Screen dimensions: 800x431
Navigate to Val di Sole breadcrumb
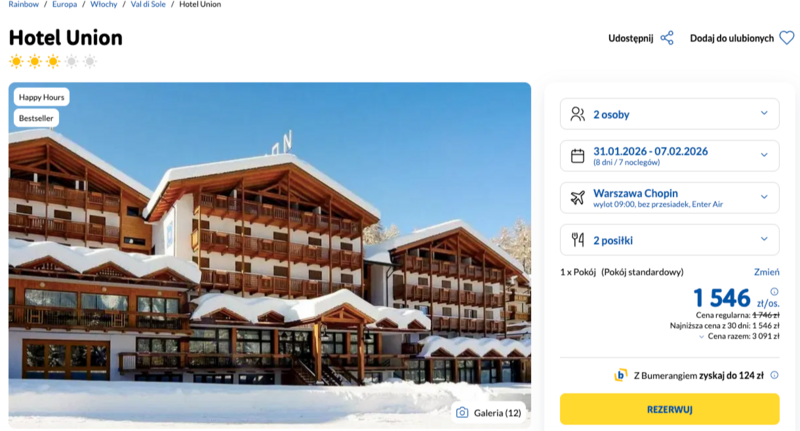pyautogui.click(x=150, y=5)
